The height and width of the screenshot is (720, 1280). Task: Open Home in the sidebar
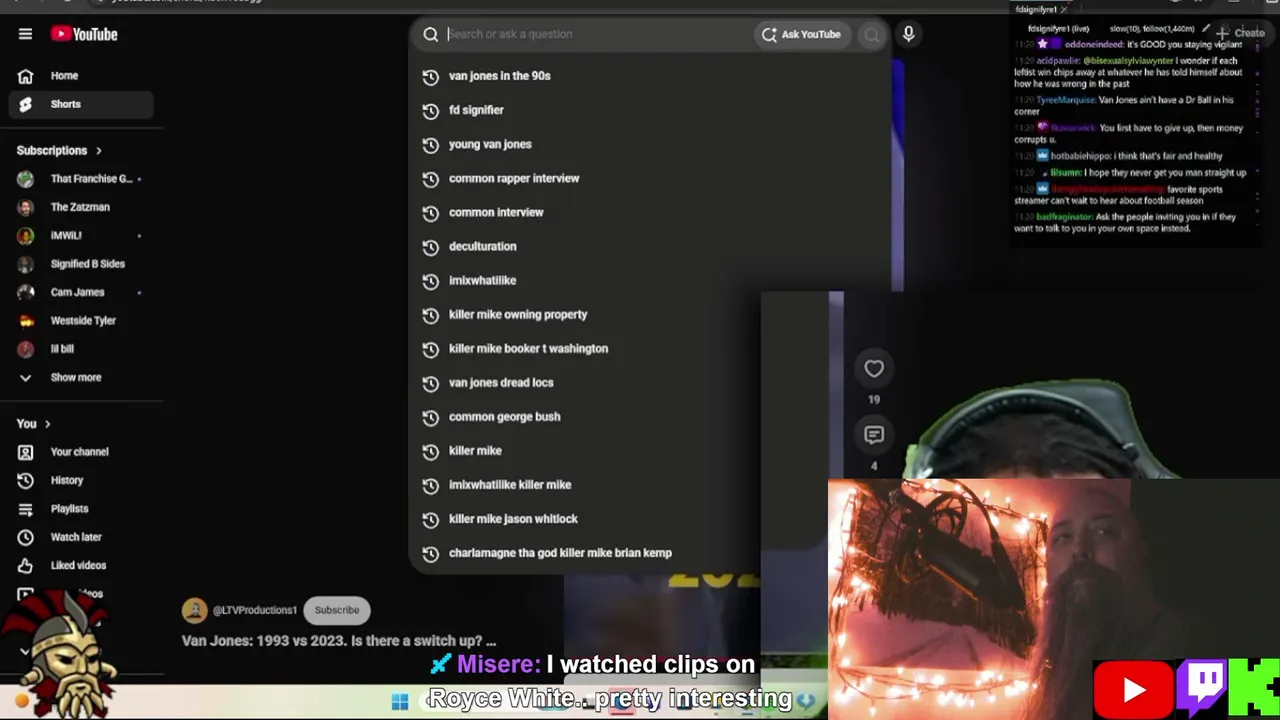(80, 76)
